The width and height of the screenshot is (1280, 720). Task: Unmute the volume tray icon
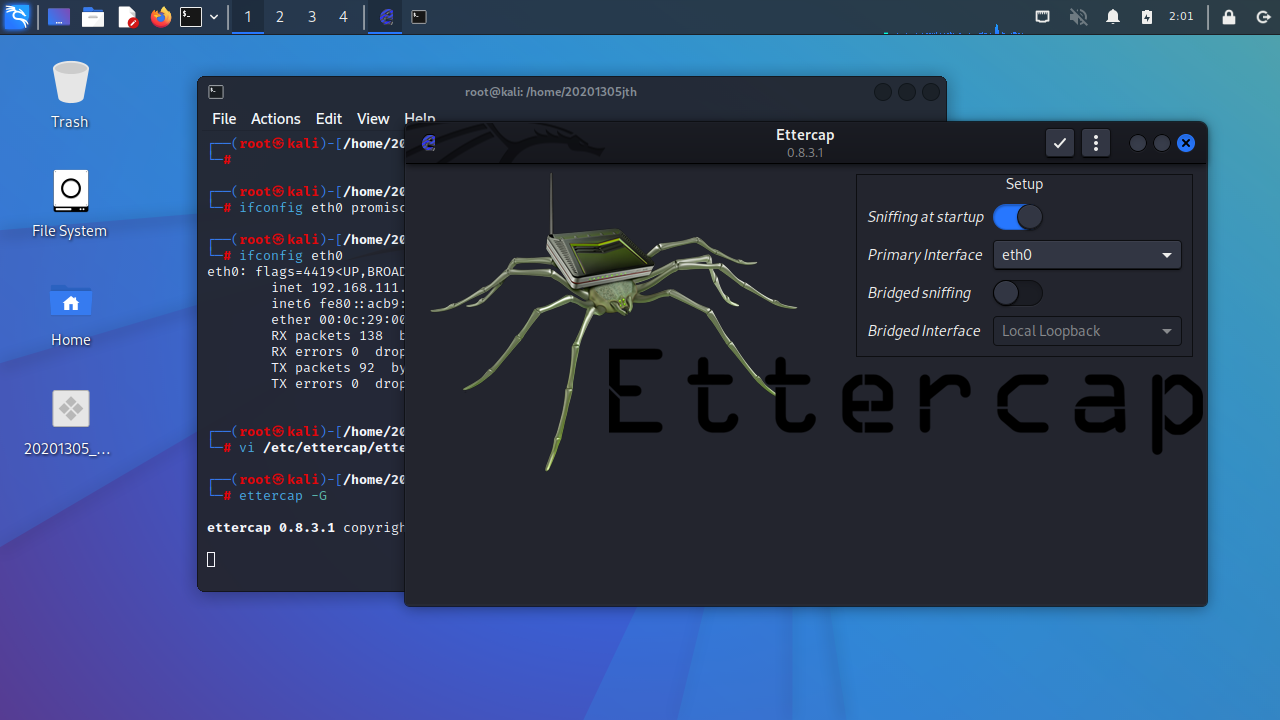[x=1078, y=16]
